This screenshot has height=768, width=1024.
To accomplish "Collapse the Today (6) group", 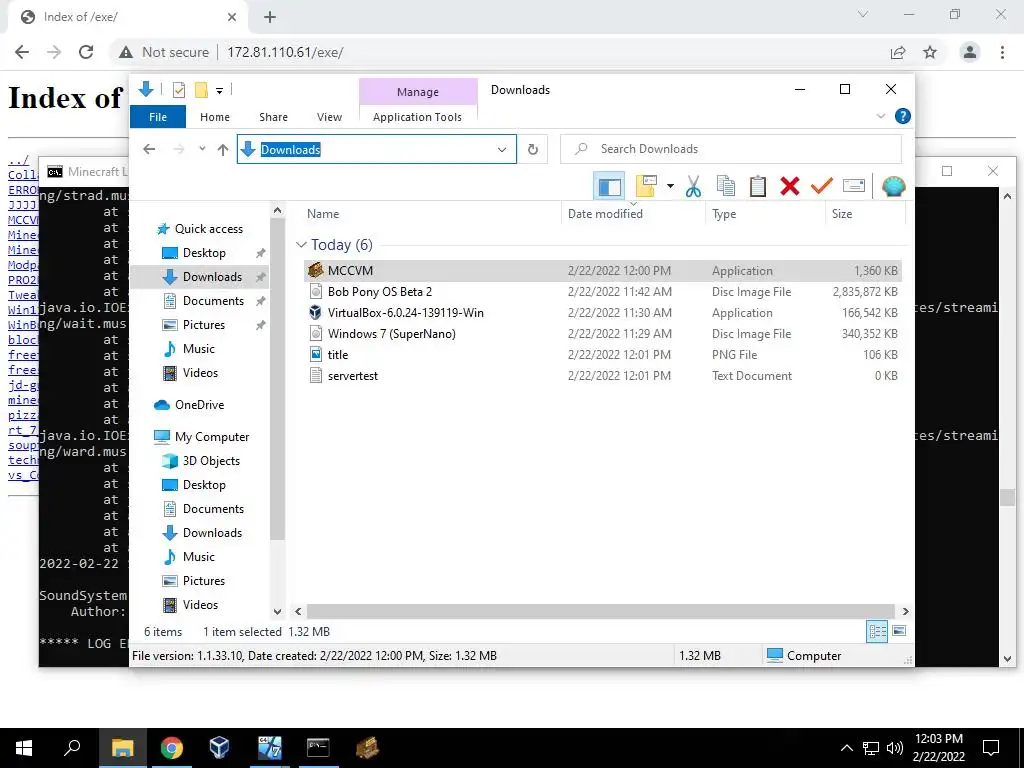I will pos(301,245).
